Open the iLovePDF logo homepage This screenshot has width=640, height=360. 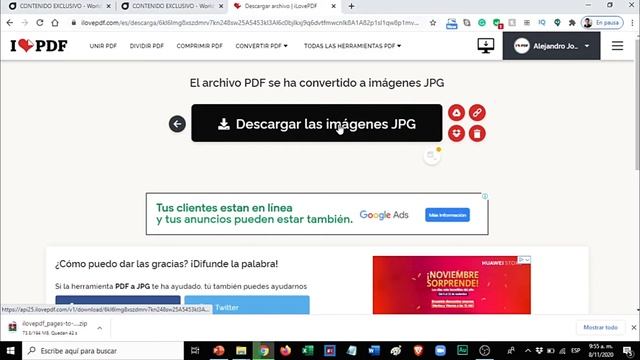pyautogui.click(x=39, y=46)
